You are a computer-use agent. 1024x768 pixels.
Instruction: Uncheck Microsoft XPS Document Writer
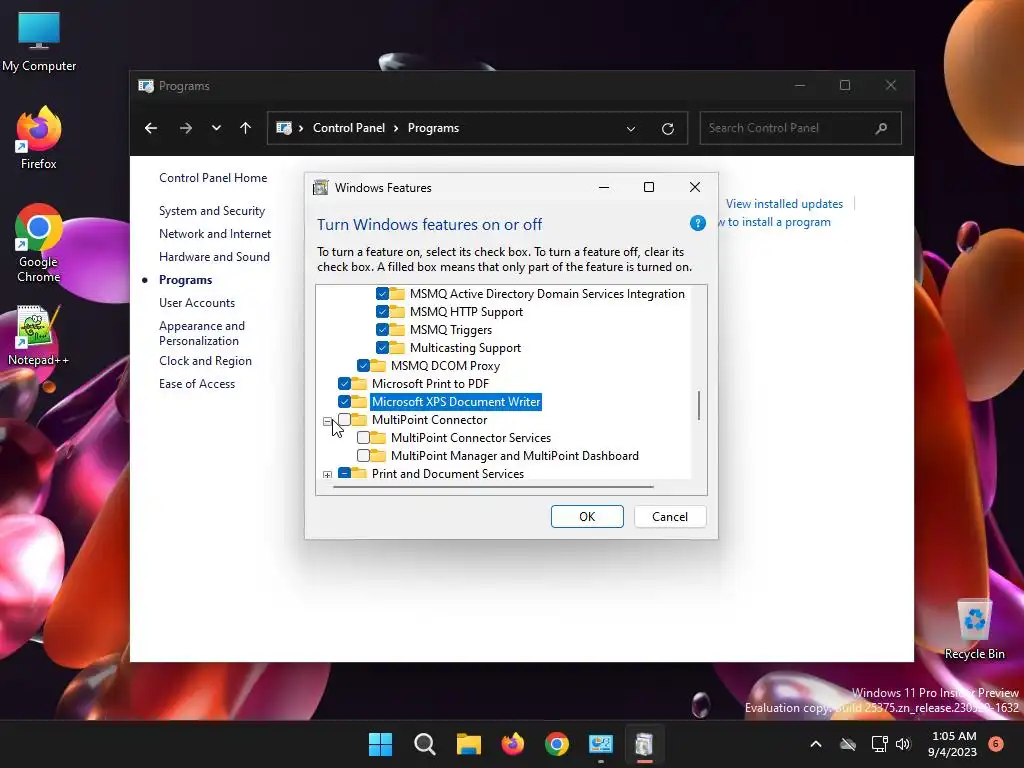[344, 402]
